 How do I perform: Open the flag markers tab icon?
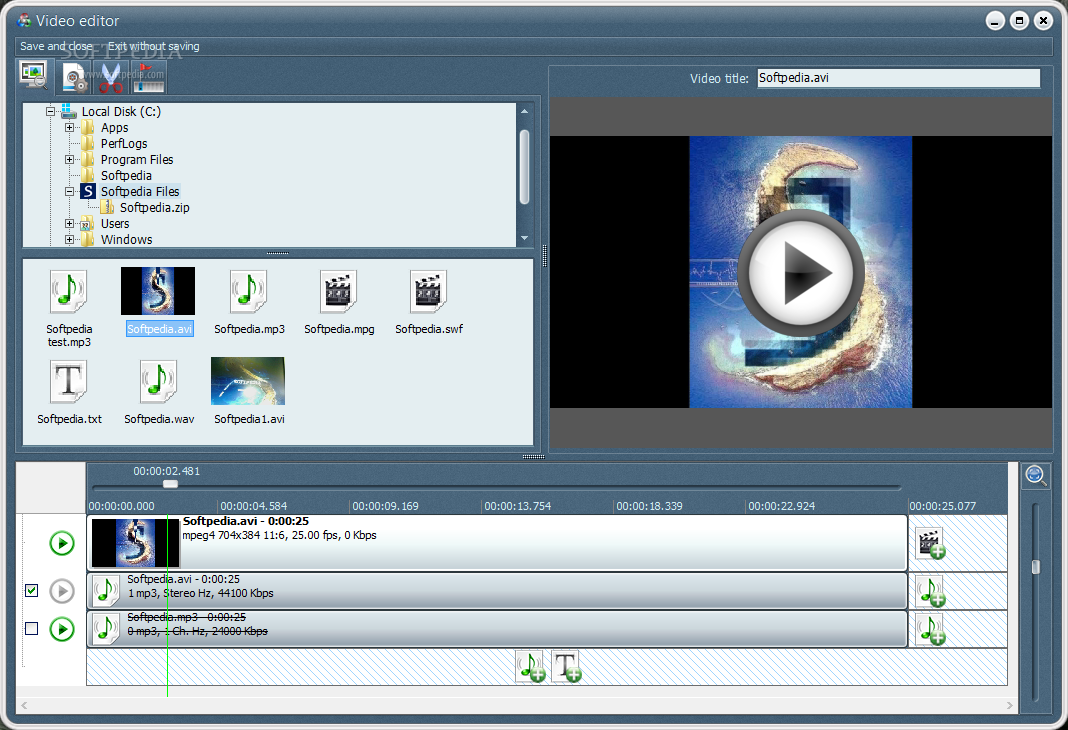pyautogui.click(x=148, y=78)
